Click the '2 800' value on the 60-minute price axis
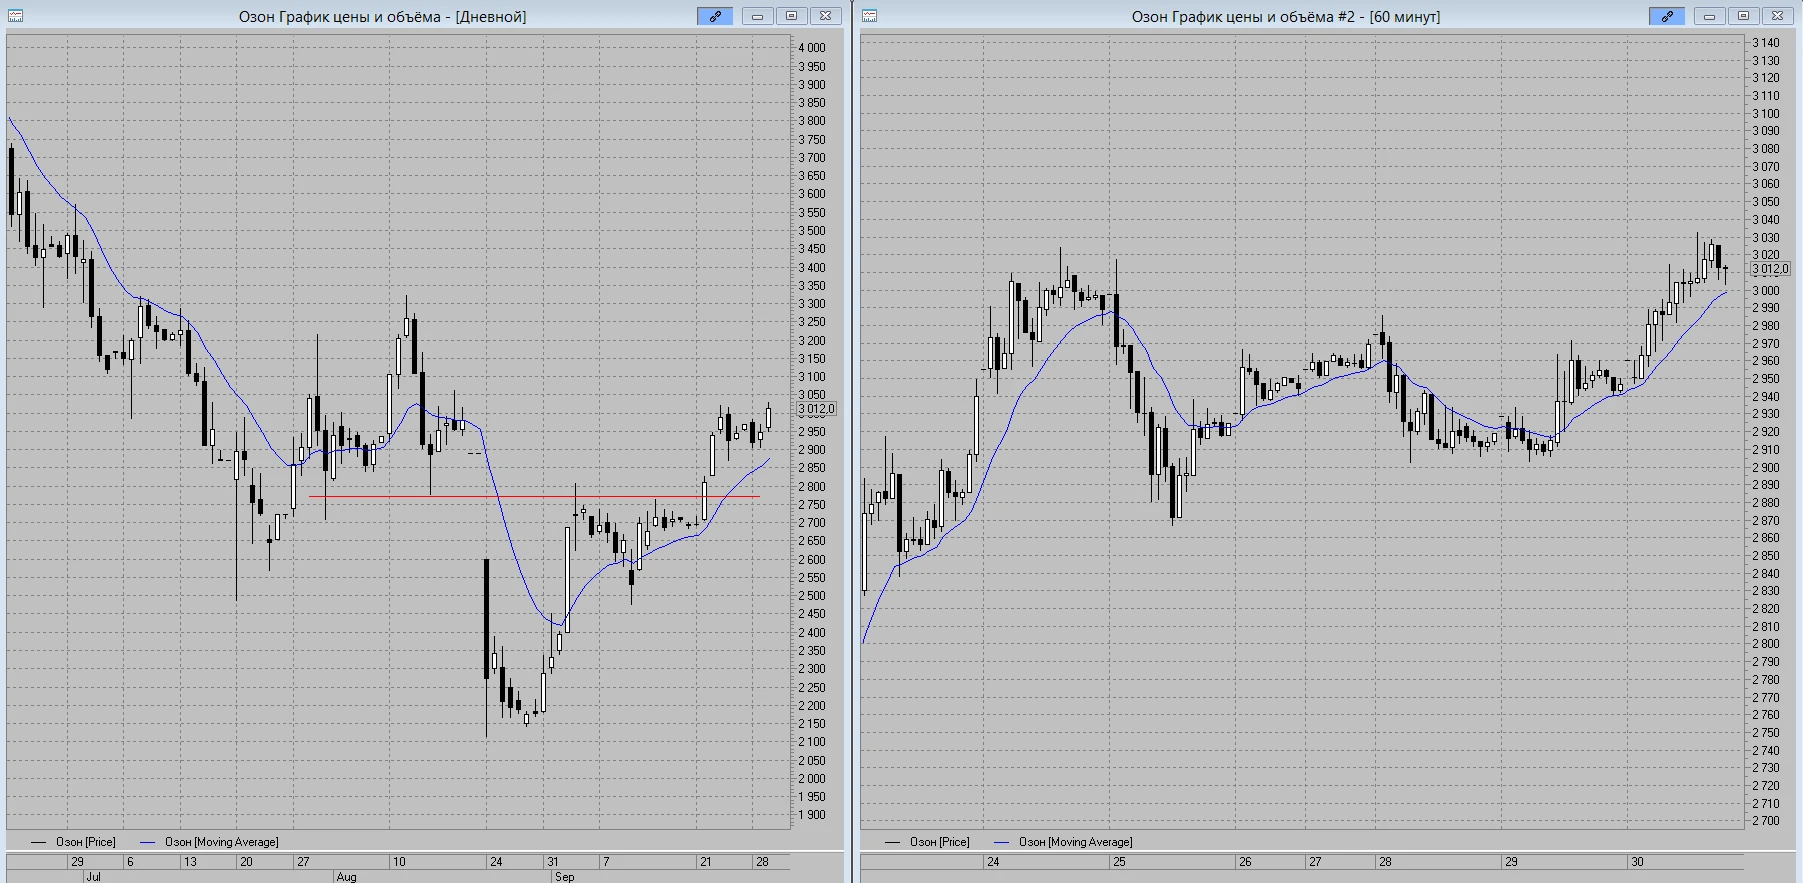 (1766, 644)
